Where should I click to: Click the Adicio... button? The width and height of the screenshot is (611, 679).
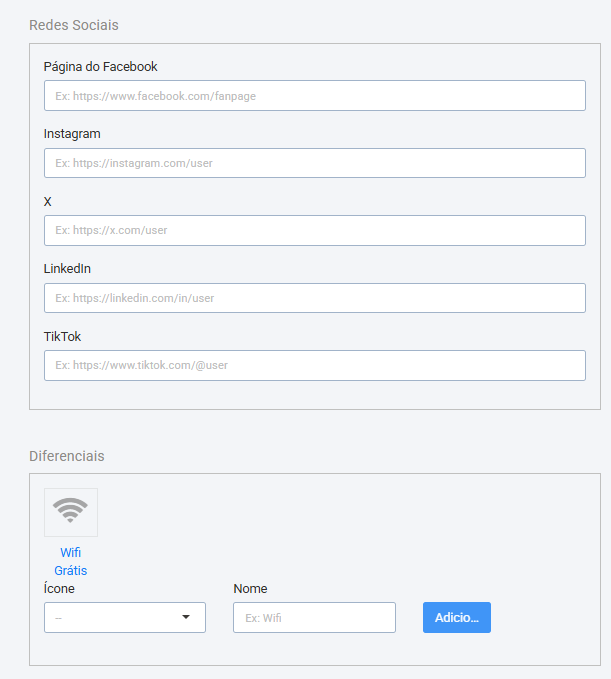click(x=457, y=617)
